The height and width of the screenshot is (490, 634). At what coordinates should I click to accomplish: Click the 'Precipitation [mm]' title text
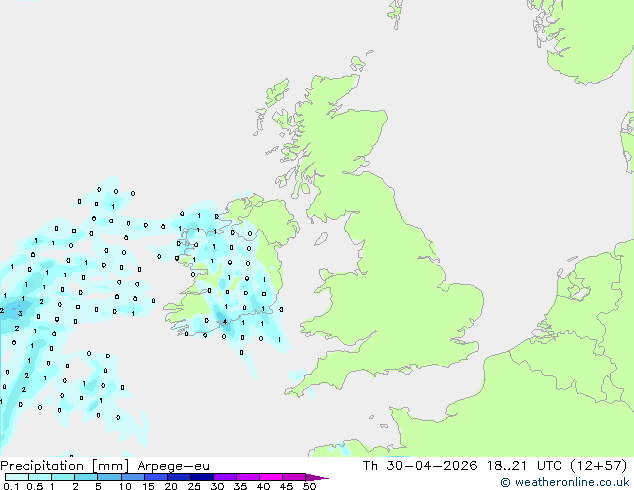point(65,466)
